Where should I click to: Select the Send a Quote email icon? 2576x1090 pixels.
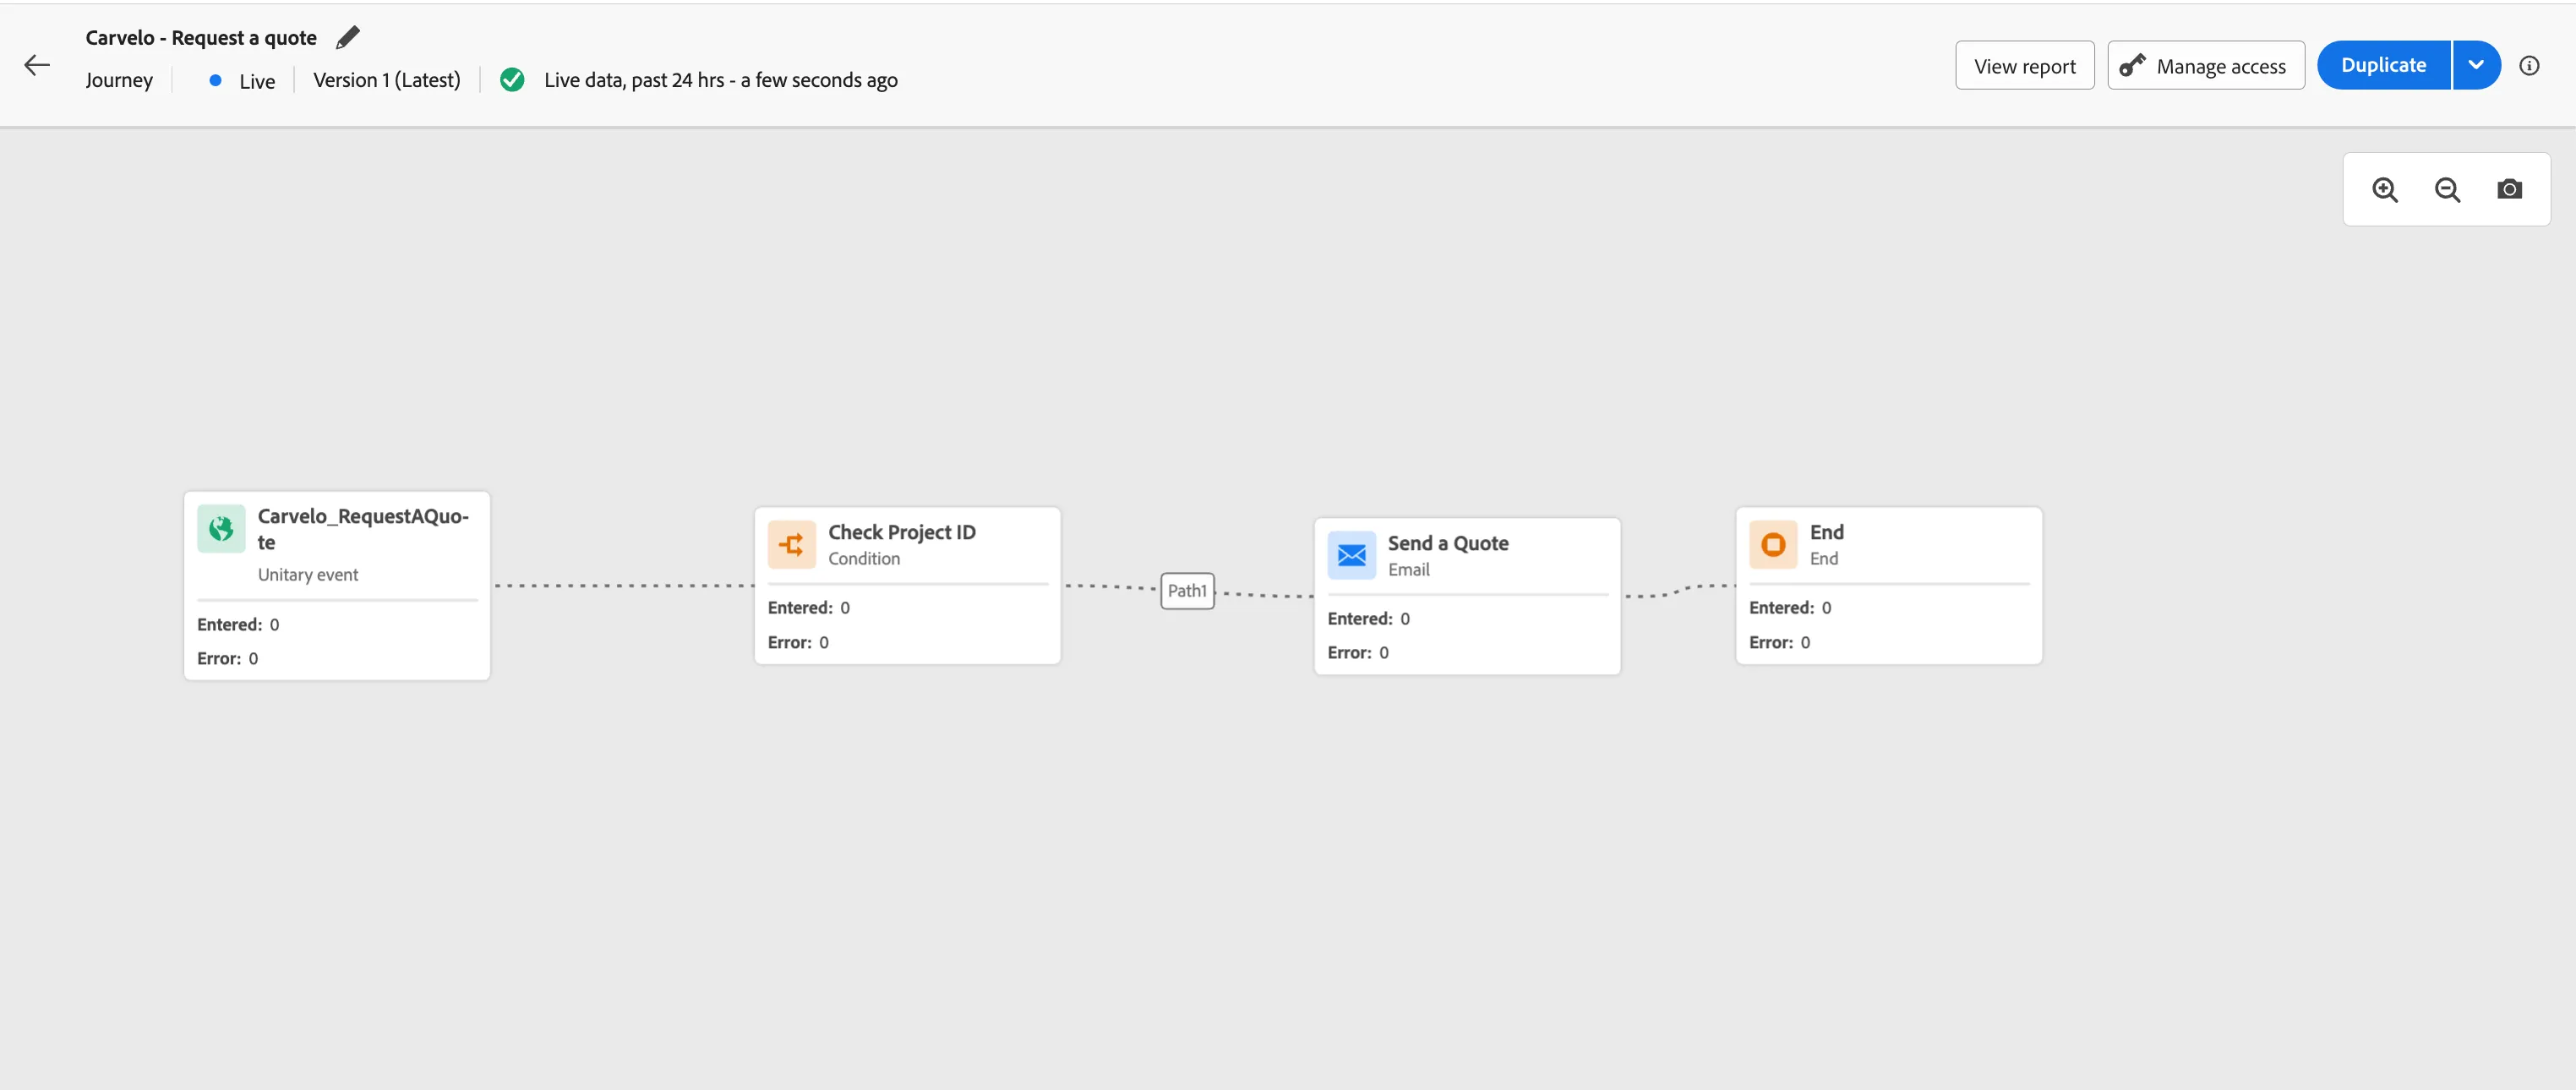(x=1352, y=556)
